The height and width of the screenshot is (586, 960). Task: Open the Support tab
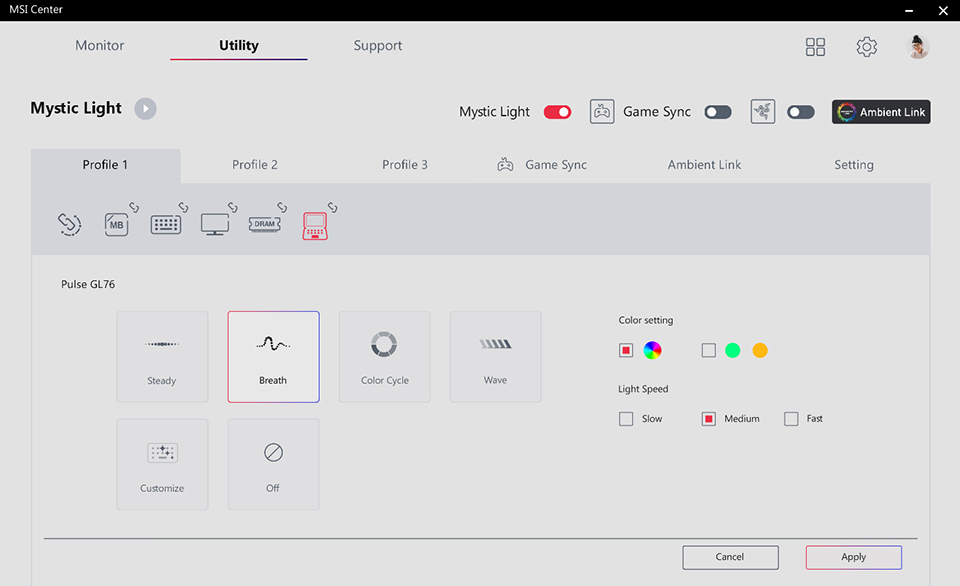[x=378, y=46]
